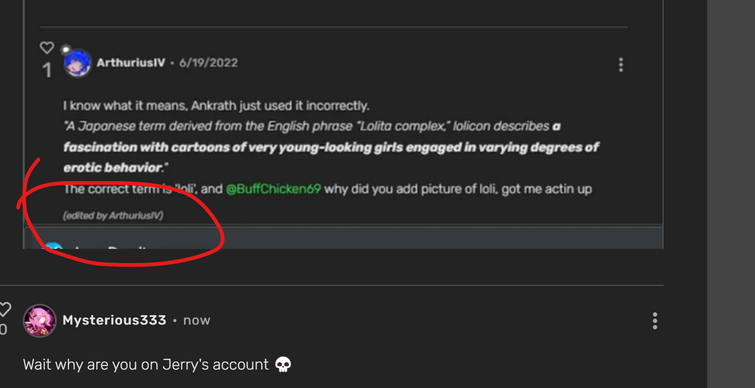Like Mysterious333's comment with the heart icon
Viewport: 755px width, 388px height.
pyautogui.click(x=4, y=309)
